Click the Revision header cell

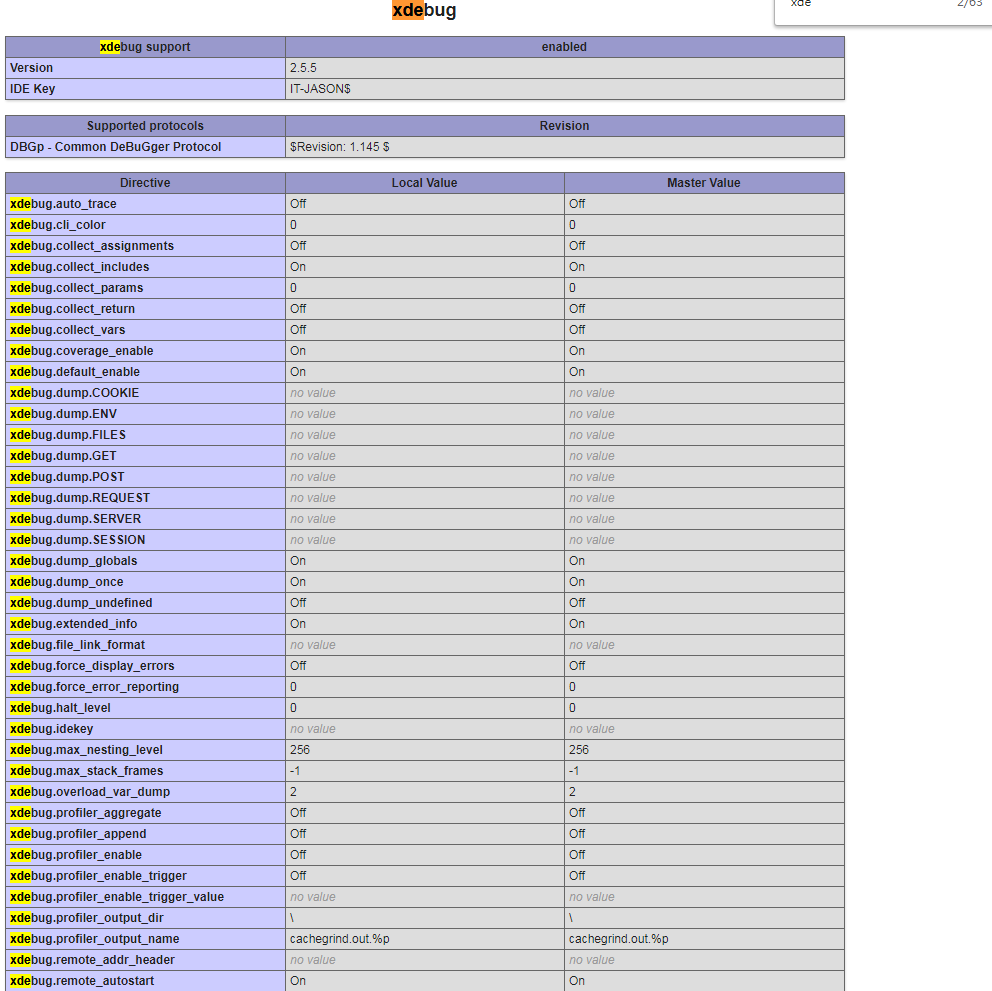click(x=564, y=126)
